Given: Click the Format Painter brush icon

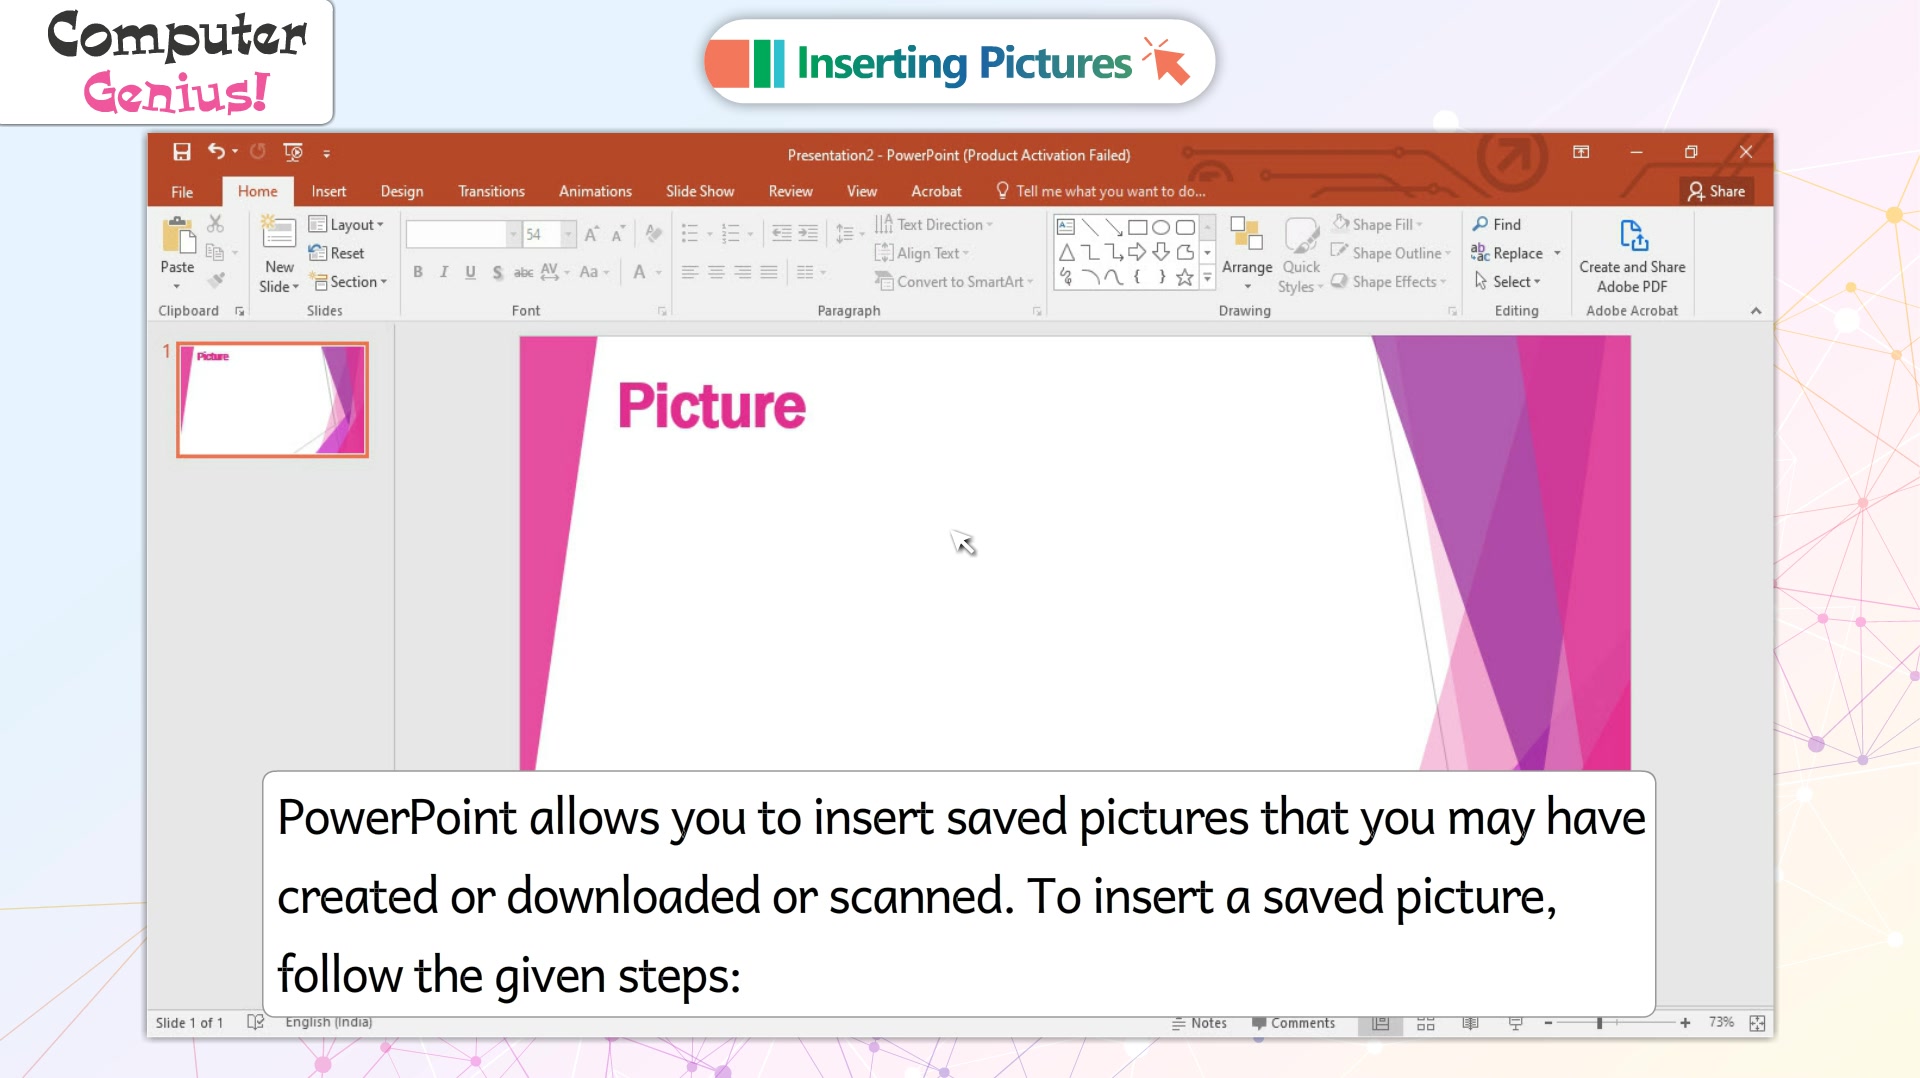Looking at the screenshot, I should tap(216, 280).
